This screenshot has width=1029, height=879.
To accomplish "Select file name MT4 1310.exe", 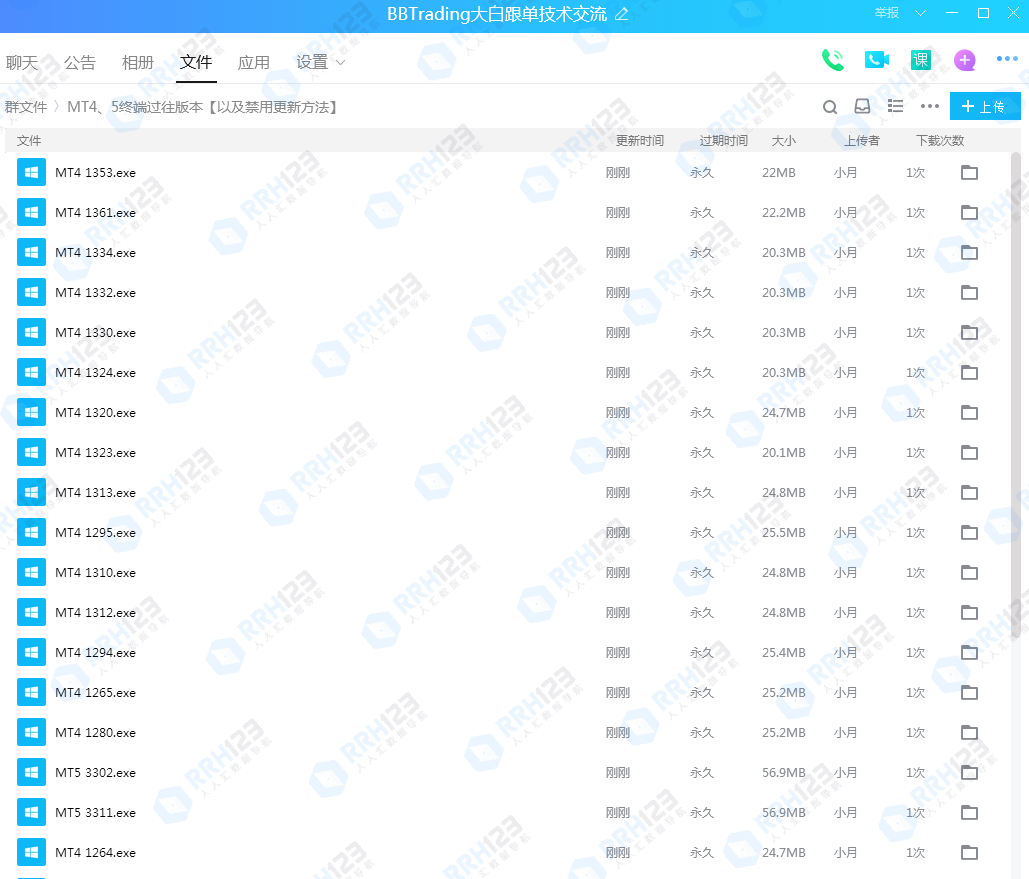I will pyautogui.click(x=96, y=573).
